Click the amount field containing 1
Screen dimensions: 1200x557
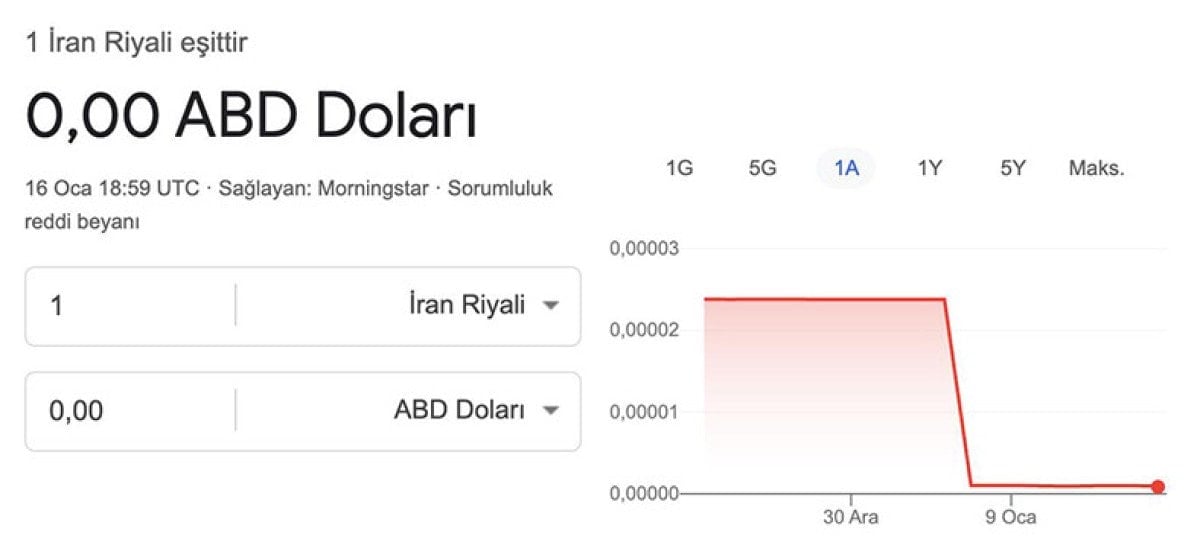130,306
